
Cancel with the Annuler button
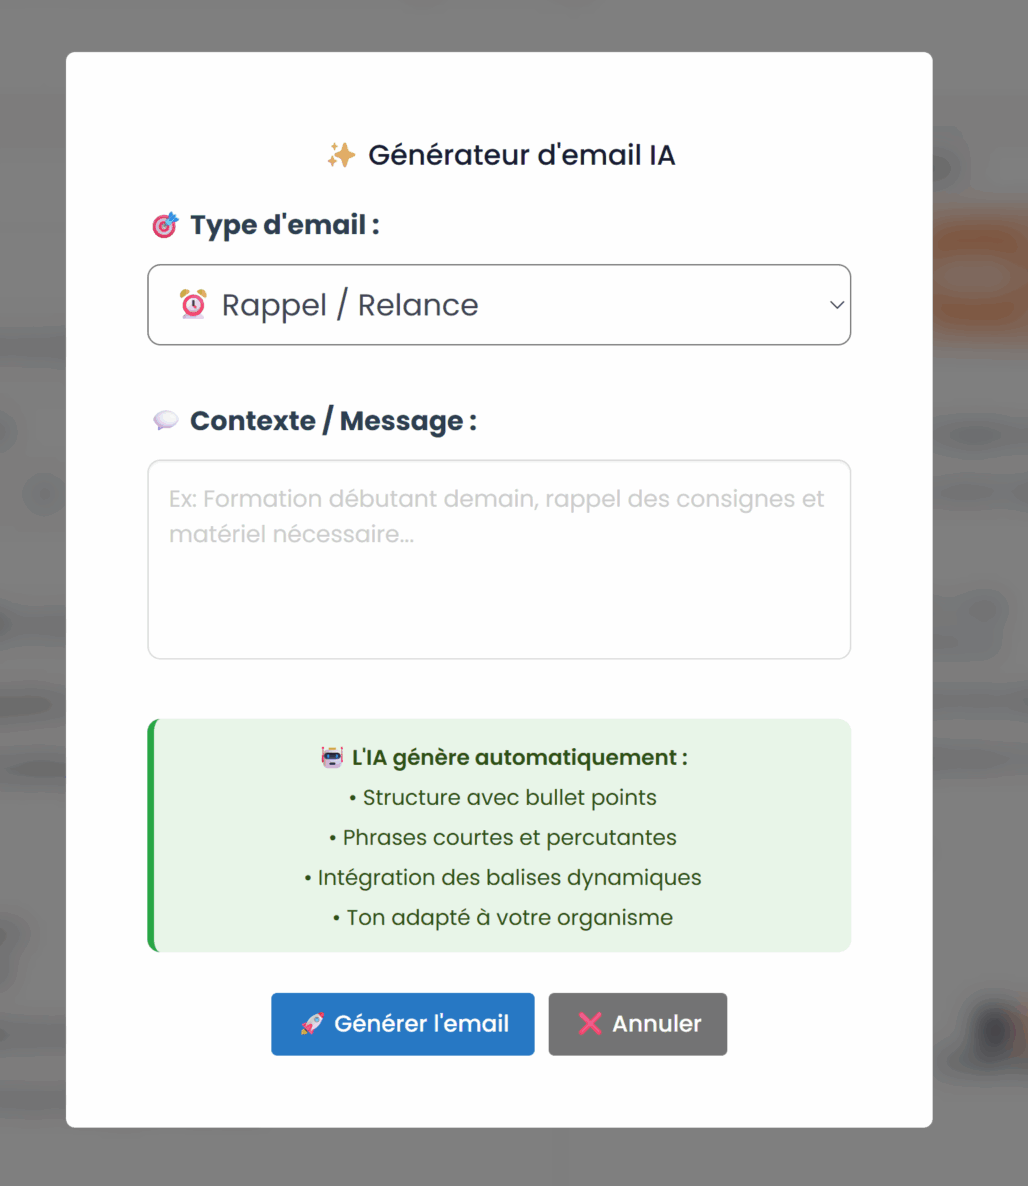(x=638, y=1024)
